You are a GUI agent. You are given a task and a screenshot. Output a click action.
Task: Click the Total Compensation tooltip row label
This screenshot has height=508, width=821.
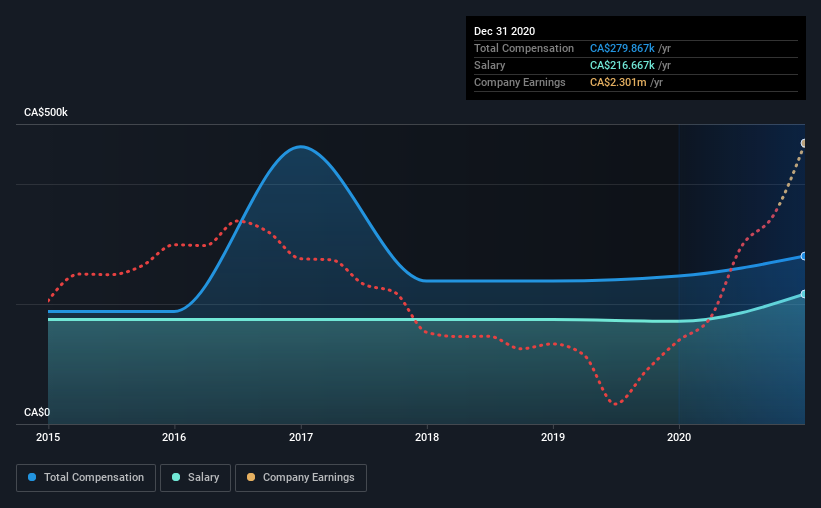(524, 48)
